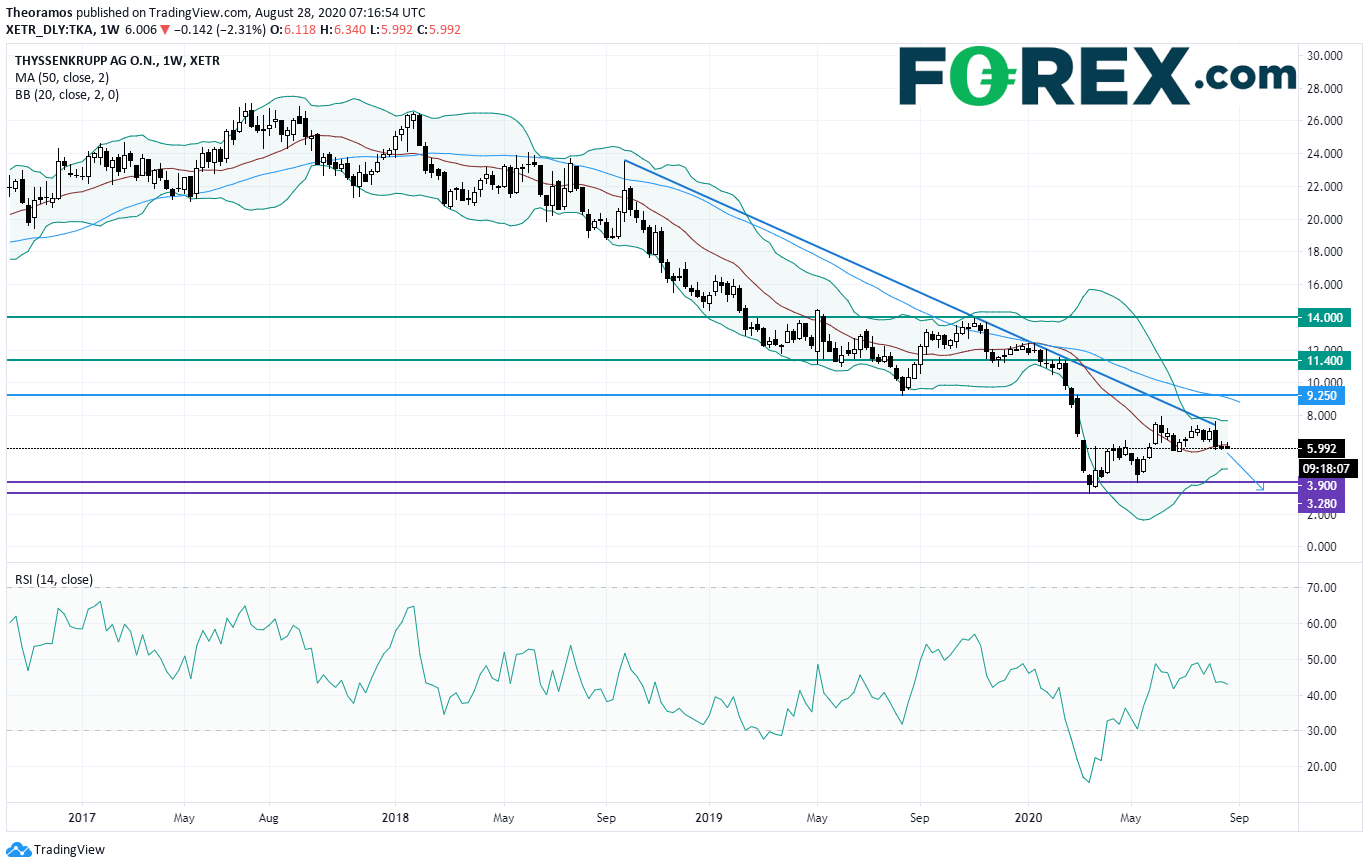Click the 5.992 current price label
1369x868 pixels.
pos(1322,449)
